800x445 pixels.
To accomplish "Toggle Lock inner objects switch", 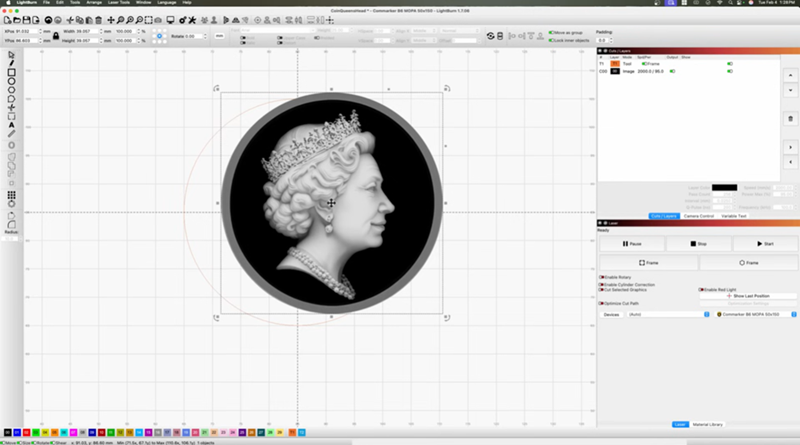I will [x=551, y=40].
